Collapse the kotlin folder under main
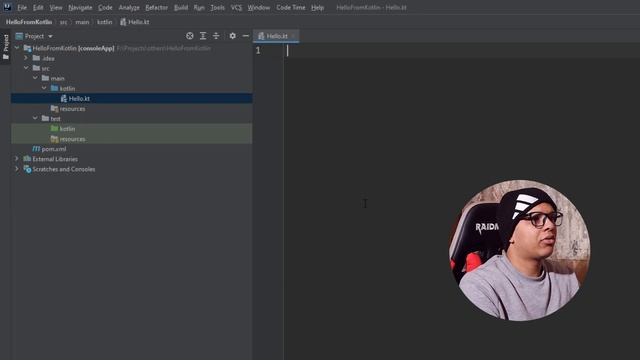The height and width of the screenshot is (360, 640). pos(44,88)
